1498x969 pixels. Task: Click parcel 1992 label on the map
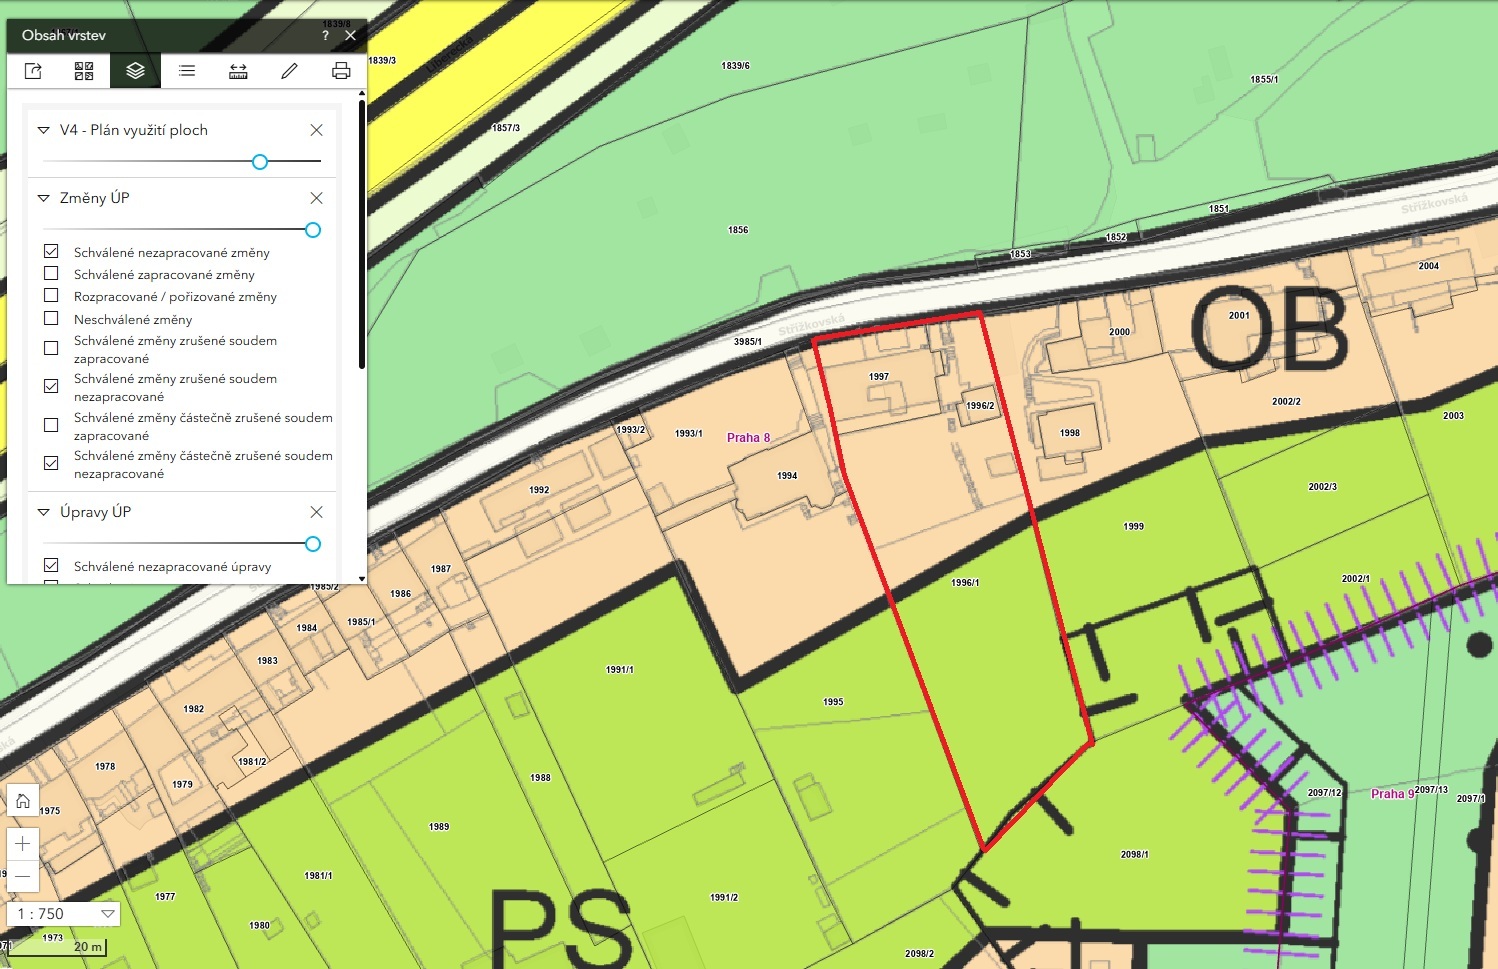(539, 490)
